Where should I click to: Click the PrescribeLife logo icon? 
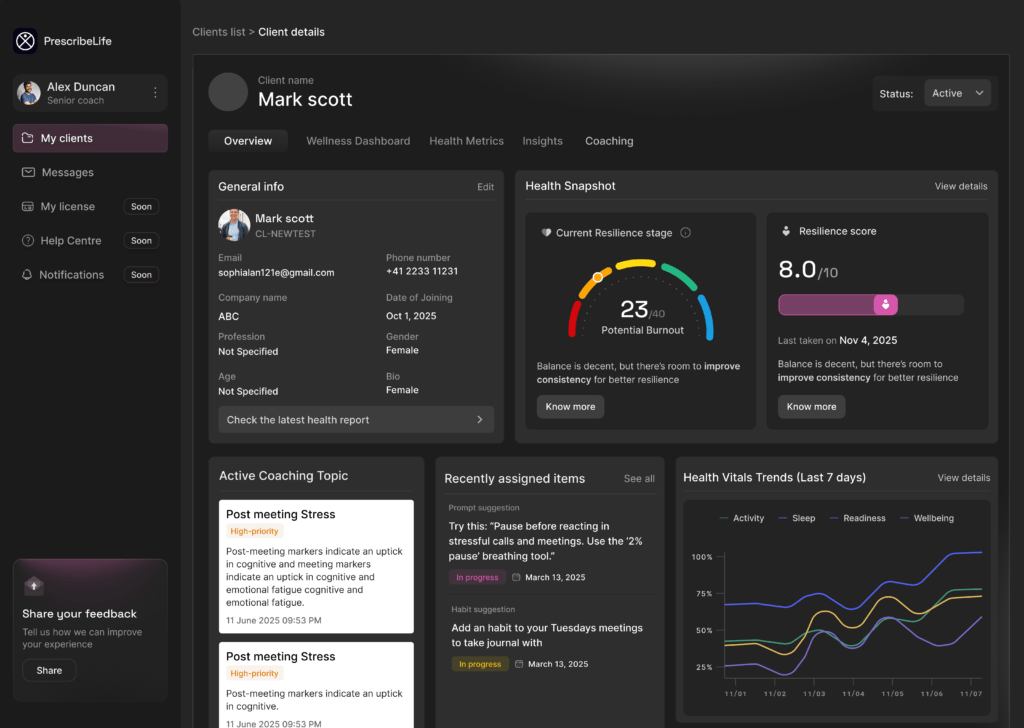point(25,41)
